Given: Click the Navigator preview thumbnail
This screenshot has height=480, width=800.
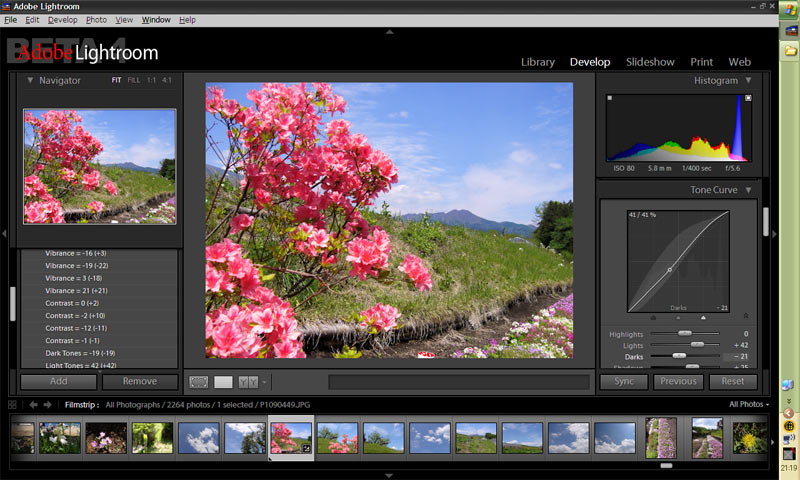Looking at the screenshot, I should tap(99, 166).
